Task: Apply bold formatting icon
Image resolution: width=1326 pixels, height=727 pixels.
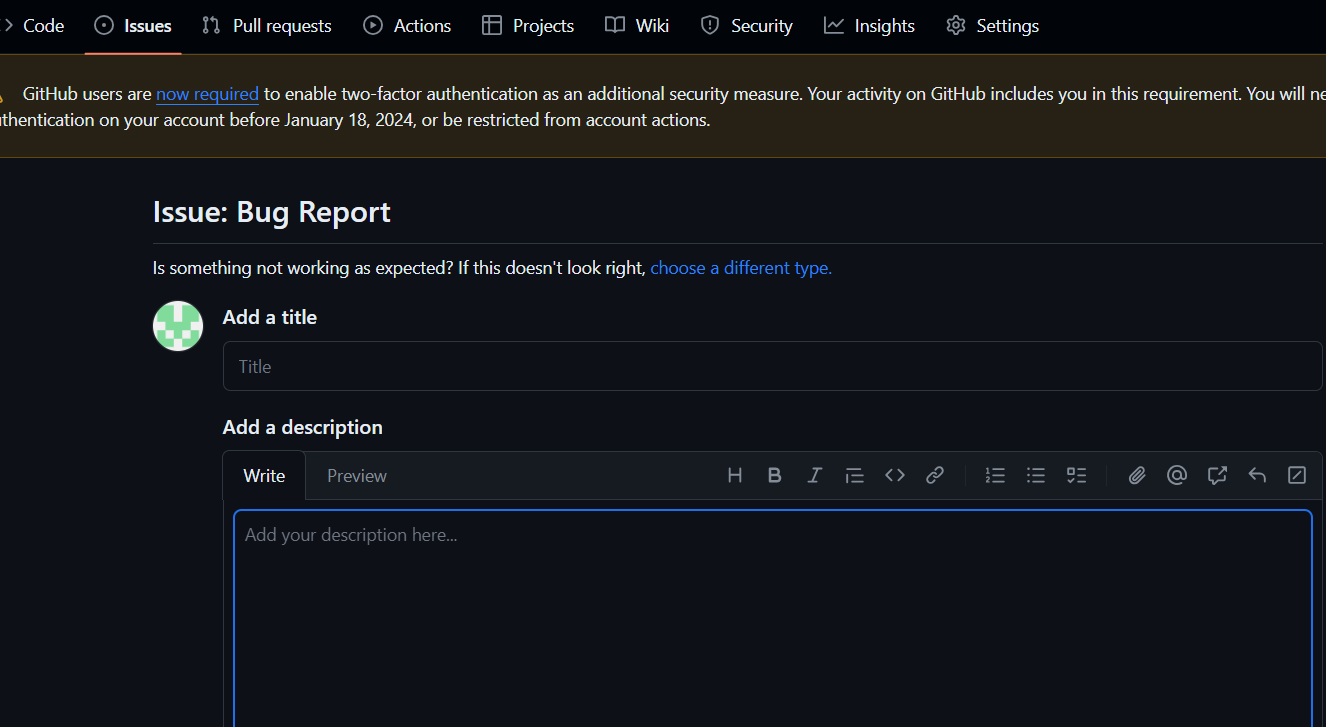Action: 775,476
